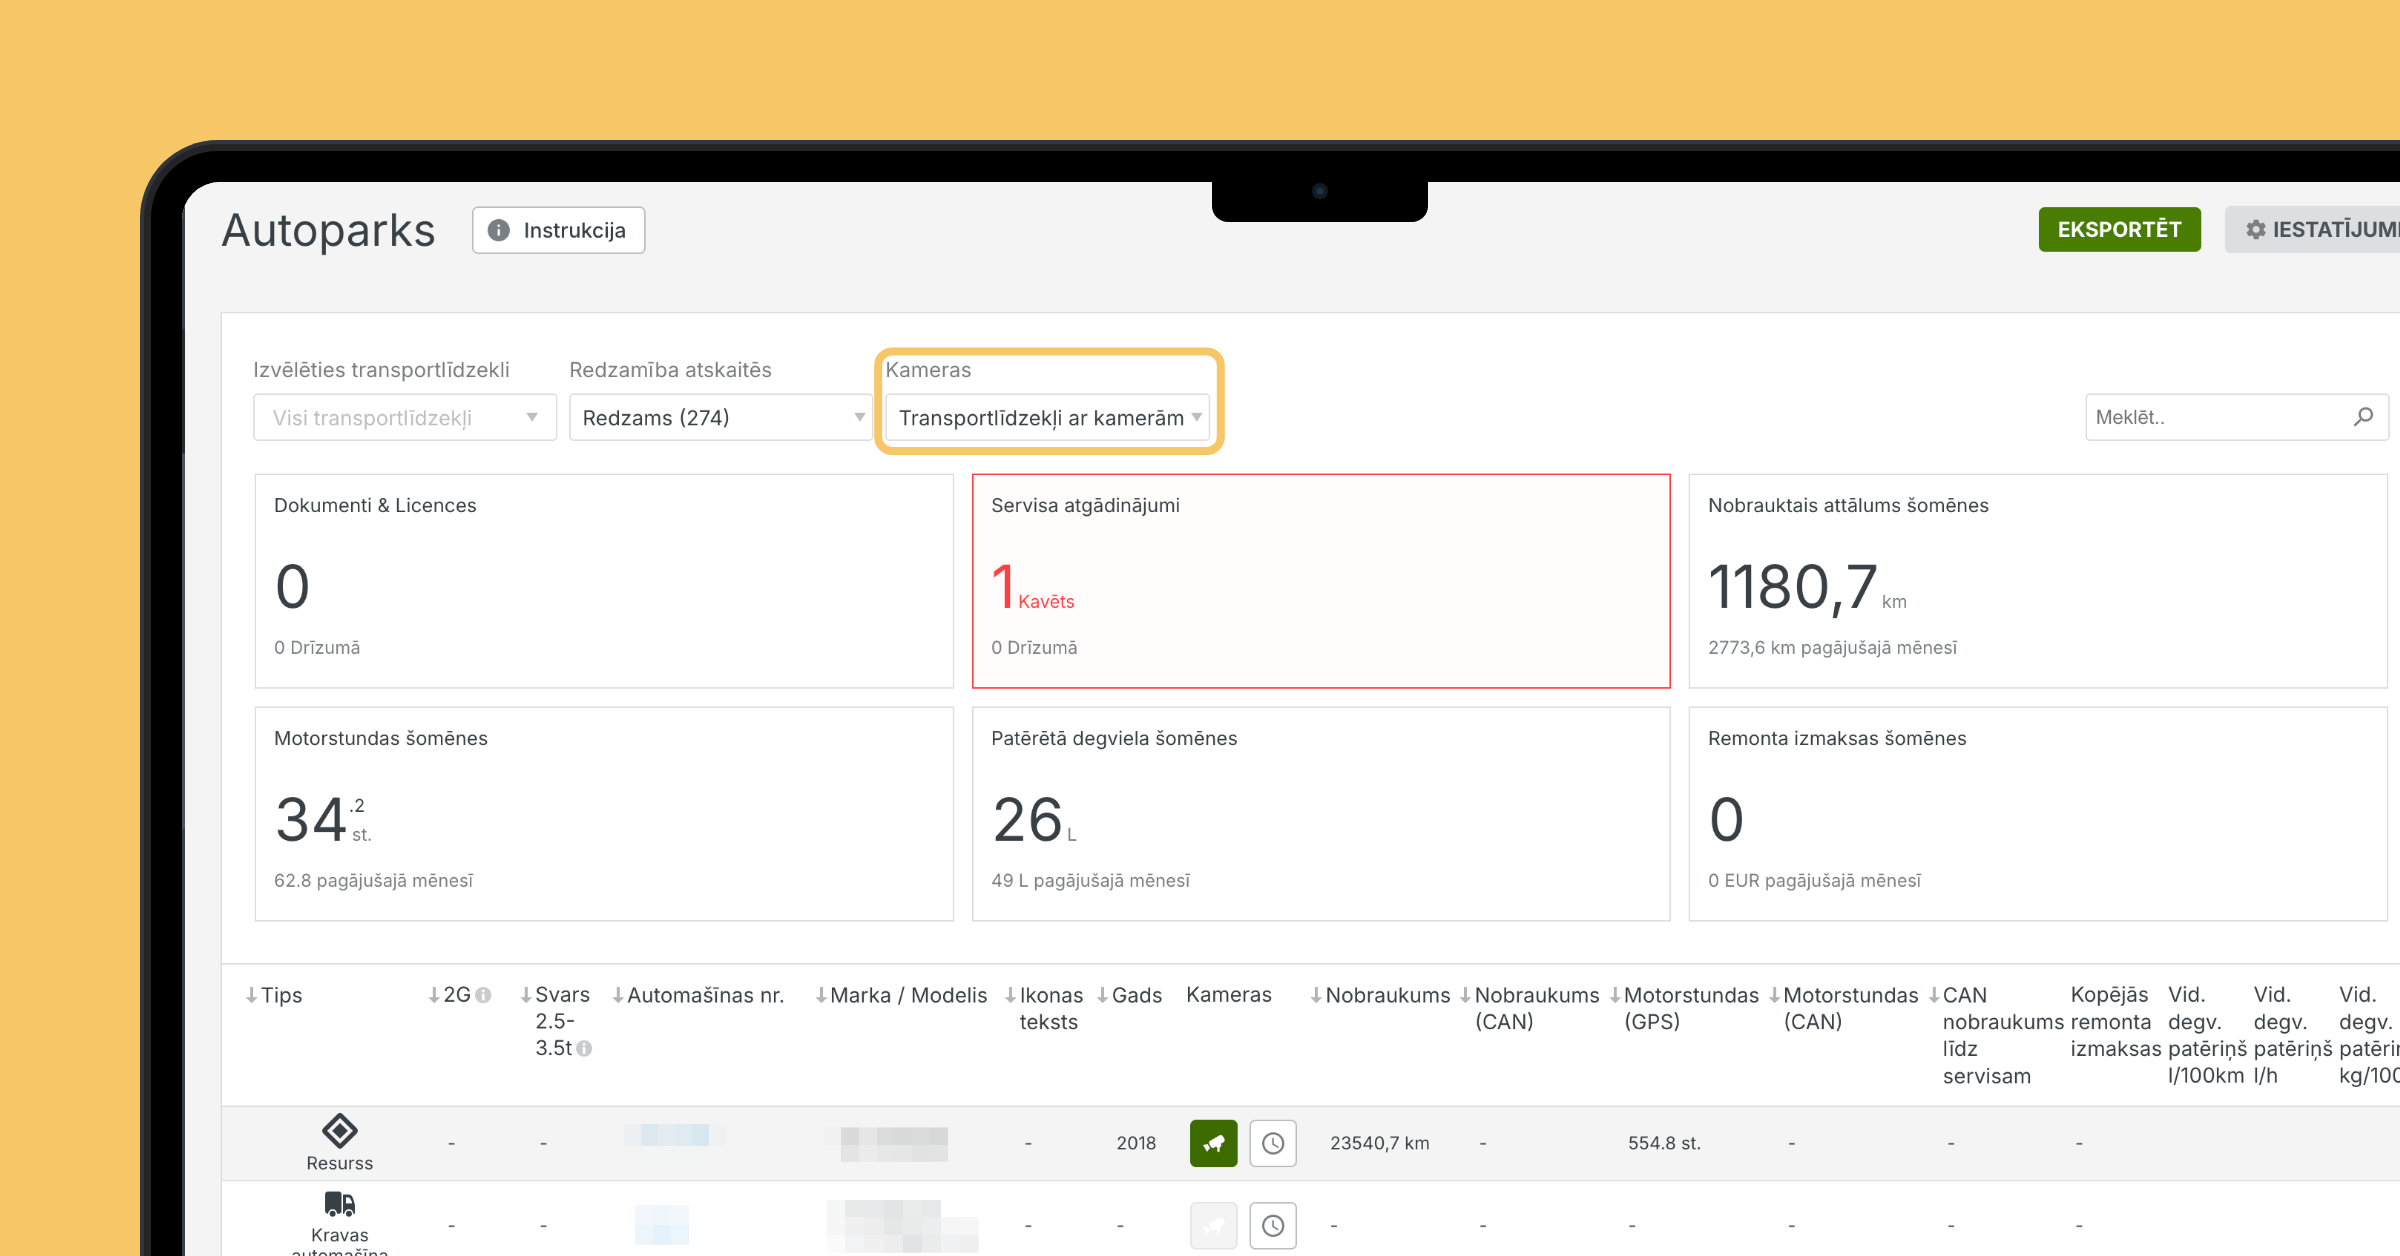Open the Motorstundas šomēnes card

tap(604, 814)
